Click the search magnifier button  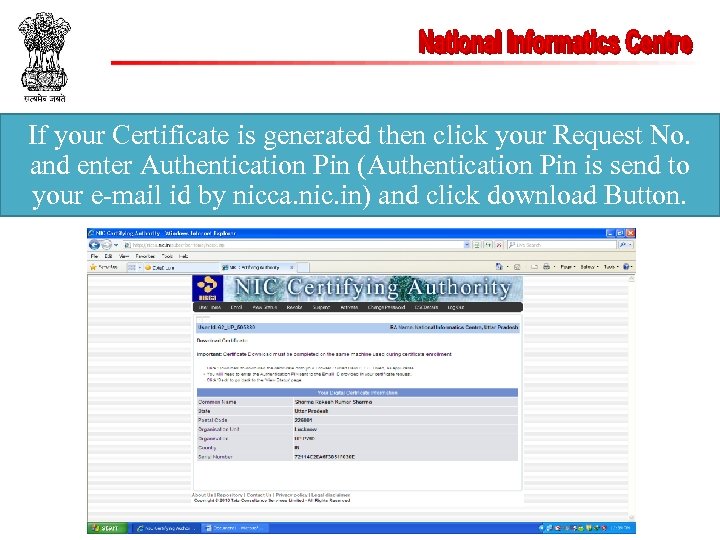[x=623, y=245]
